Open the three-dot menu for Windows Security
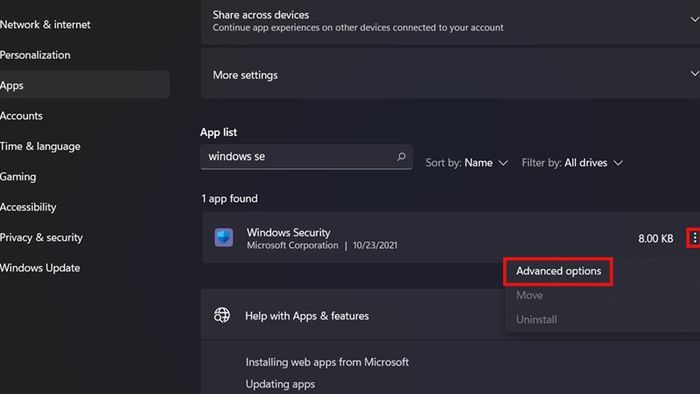This screenshot has height=394, width=700. [x=694, y=238]
